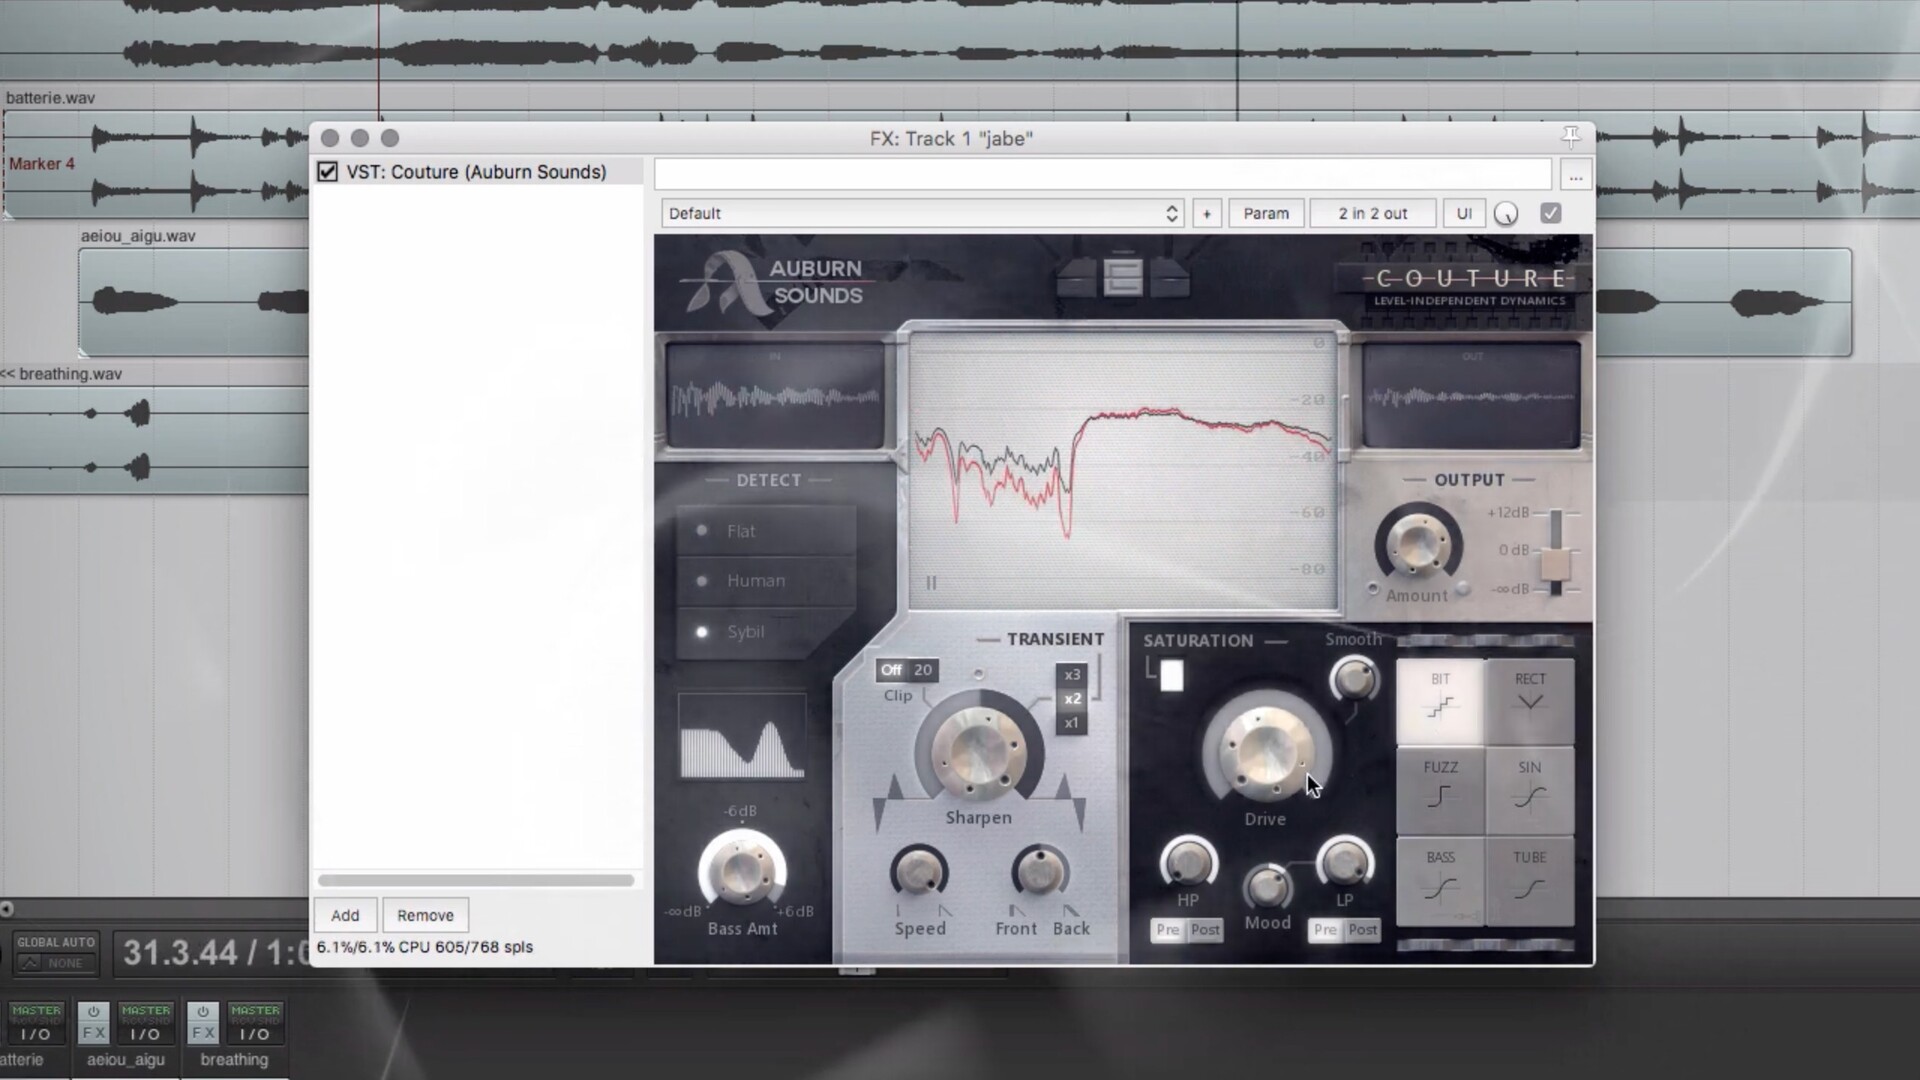Set HP filter to Pre

[1168, 929]
